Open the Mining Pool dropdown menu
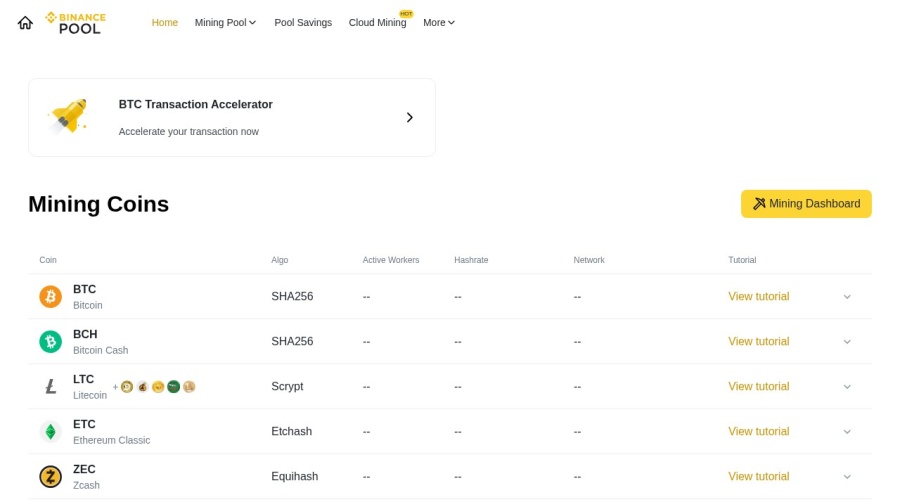900x500 pixels. coord(225,22)
